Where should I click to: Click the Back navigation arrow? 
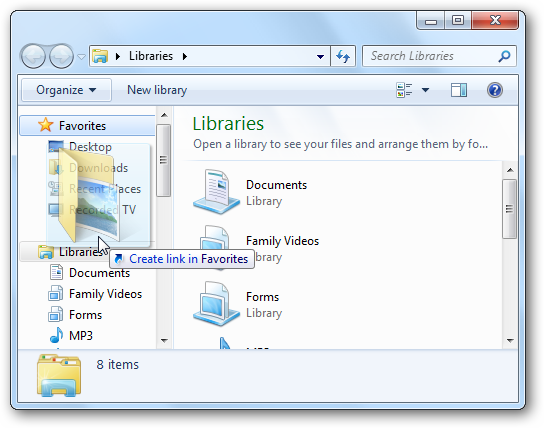(33, 56)
